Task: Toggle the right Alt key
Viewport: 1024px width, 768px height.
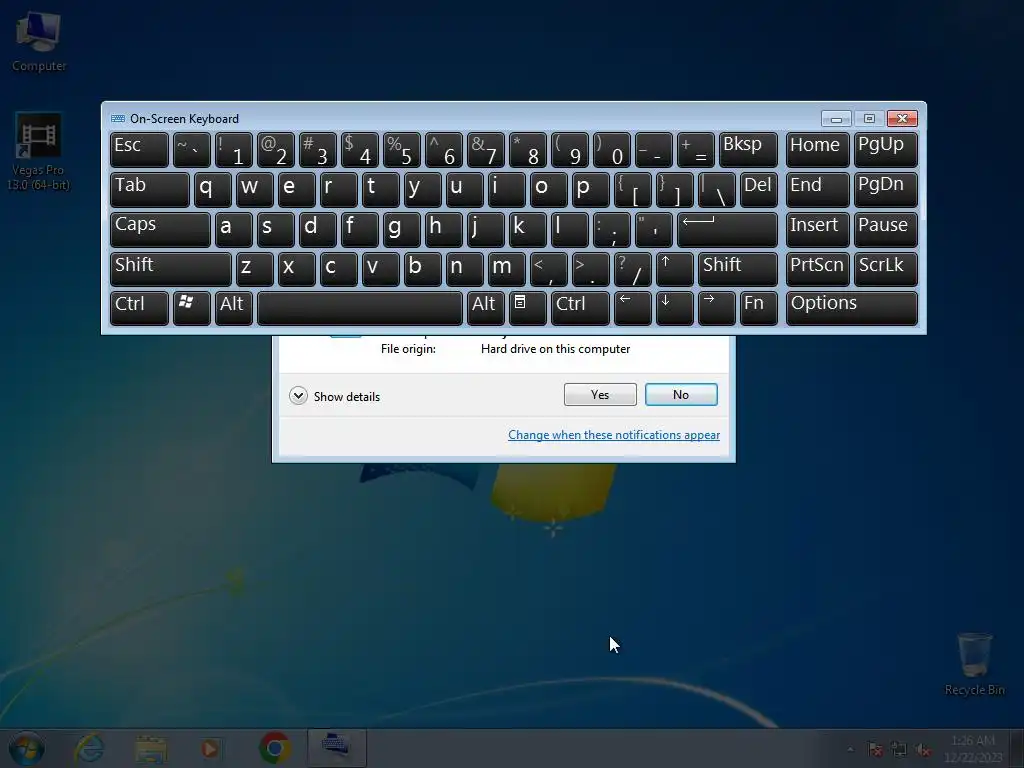Action: [x=485, y=308]
